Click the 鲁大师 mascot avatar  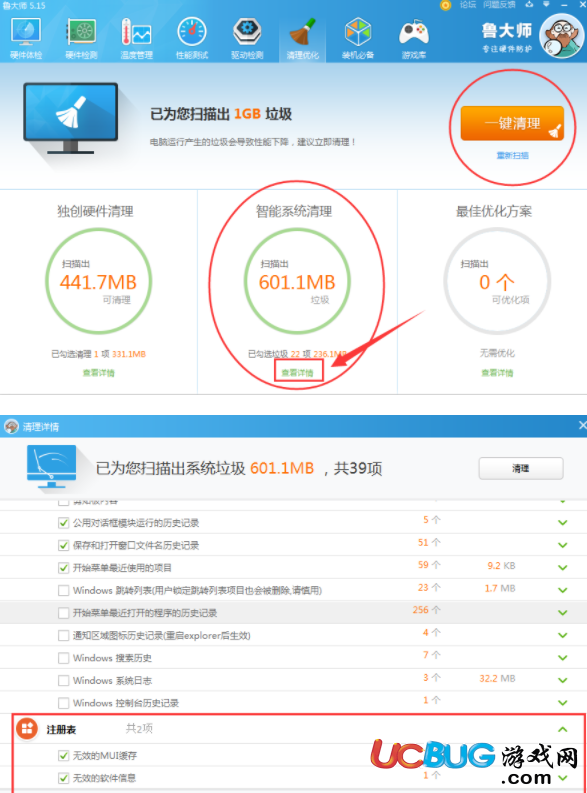(x=561, y=36)
